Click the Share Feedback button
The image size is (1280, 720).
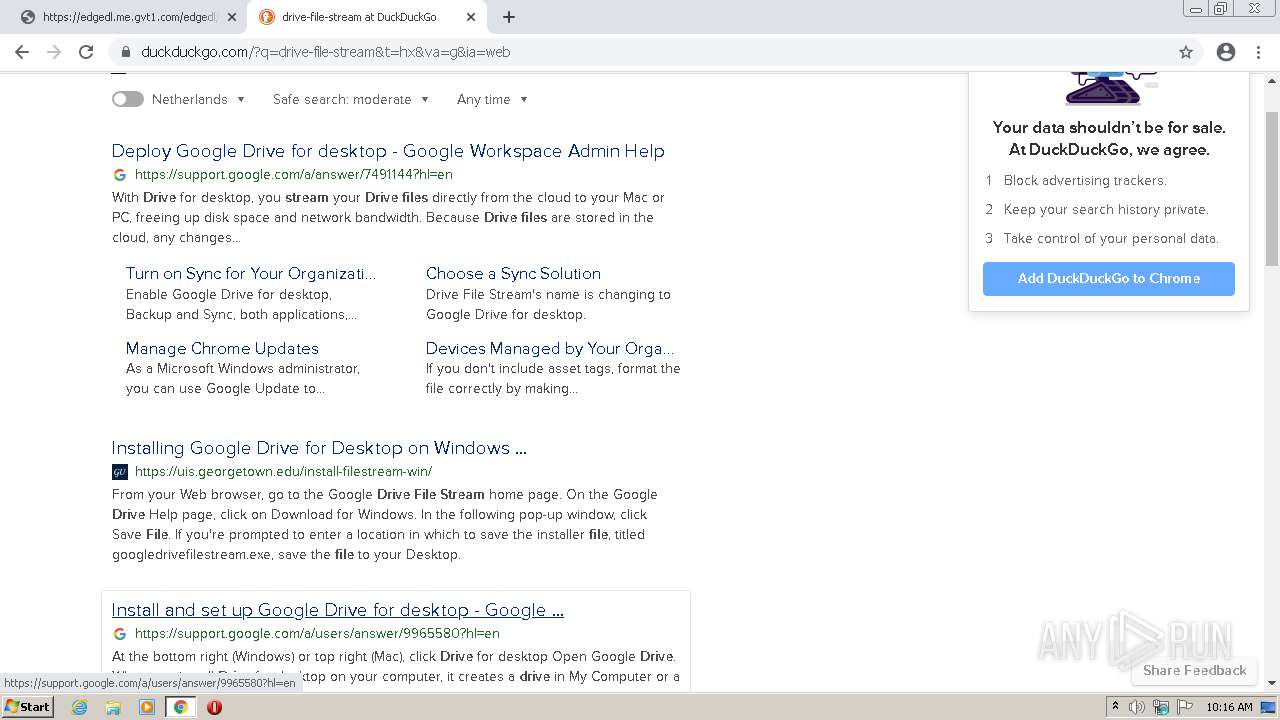1195,670
